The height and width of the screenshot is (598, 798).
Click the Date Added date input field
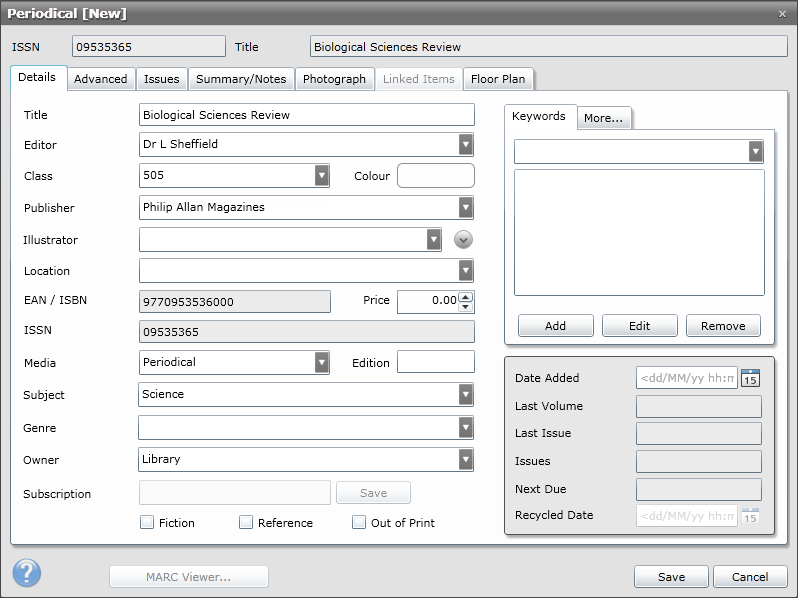click(687, 378)
